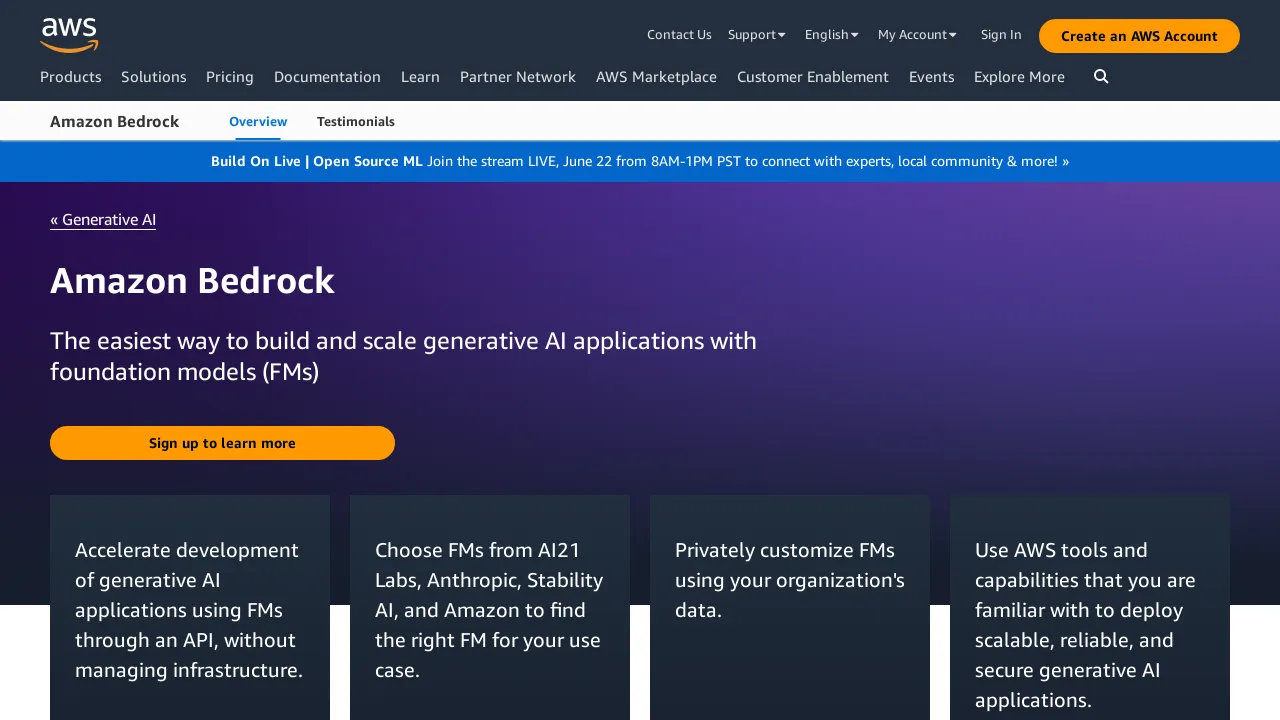
Task: Expand the Support dropdown
Action: [756, 34]
